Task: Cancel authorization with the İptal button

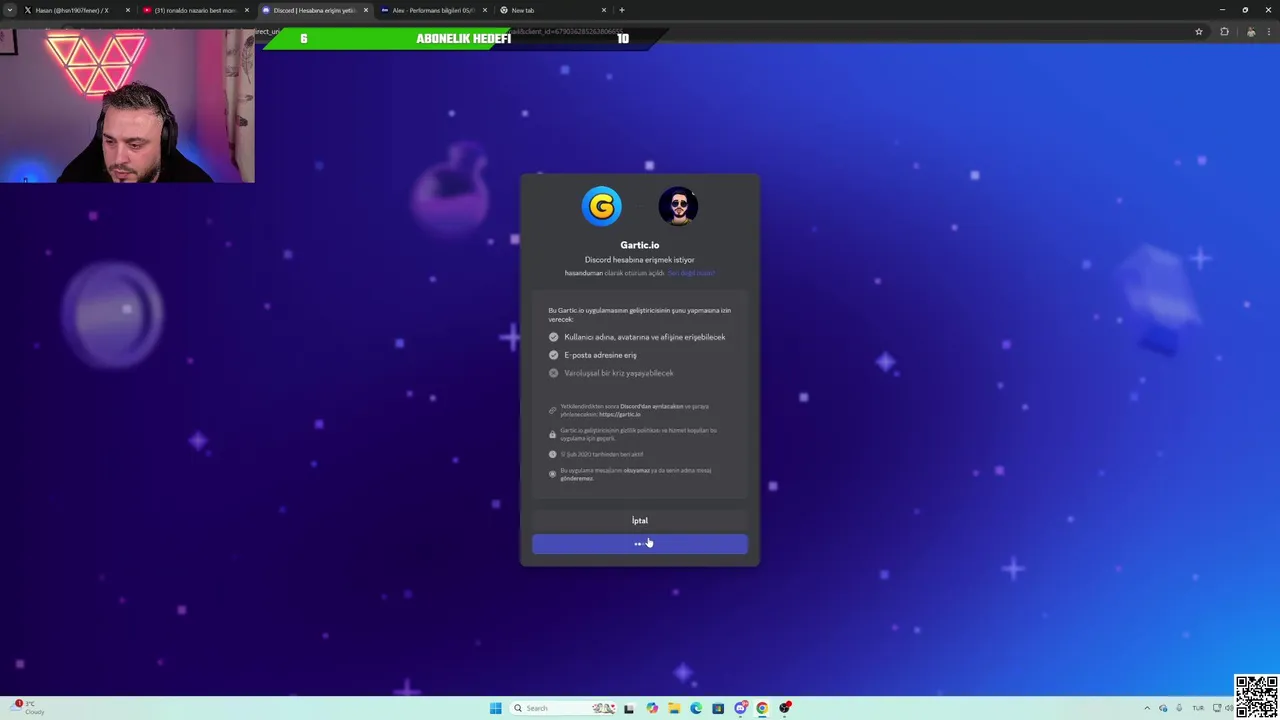Action: 640,520
